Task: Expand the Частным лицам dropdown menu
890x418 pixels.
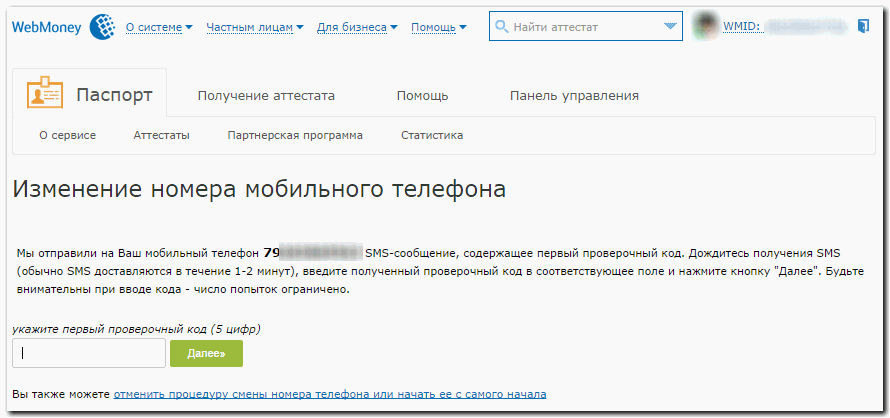Action: coord(254,27)
